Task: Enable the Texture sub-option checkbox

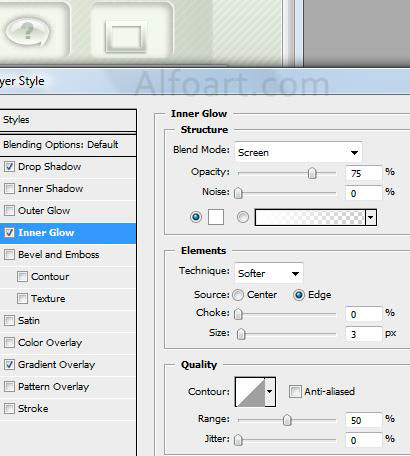Action: pos(22,298)
